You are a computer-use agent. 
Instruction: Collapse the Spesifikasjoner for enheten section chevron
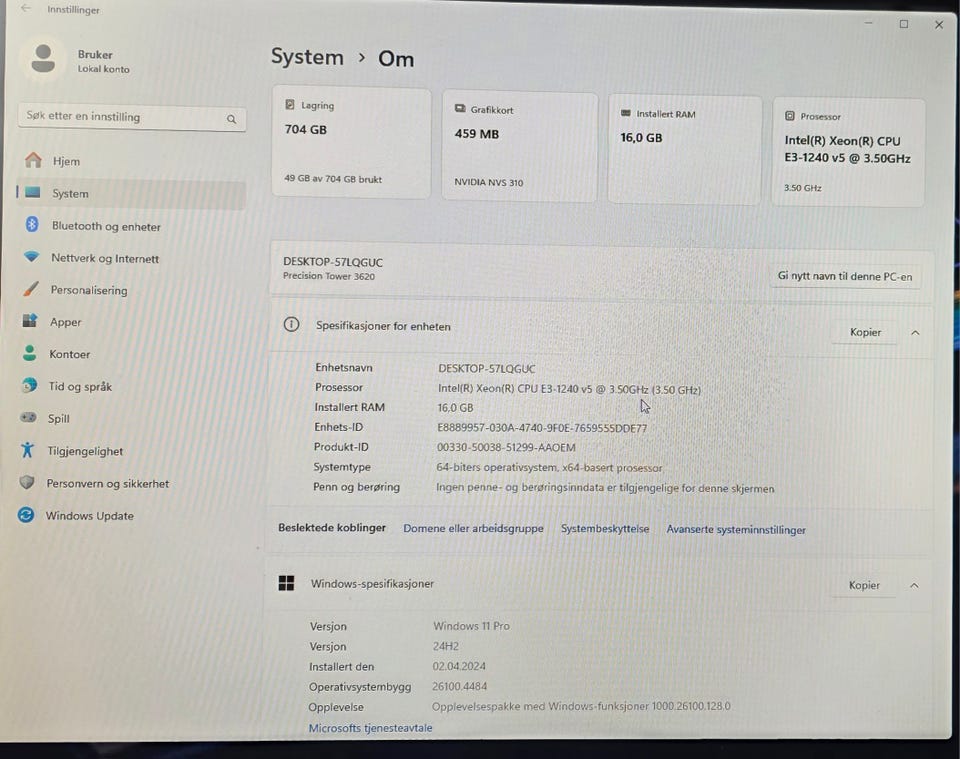point(915,332)
